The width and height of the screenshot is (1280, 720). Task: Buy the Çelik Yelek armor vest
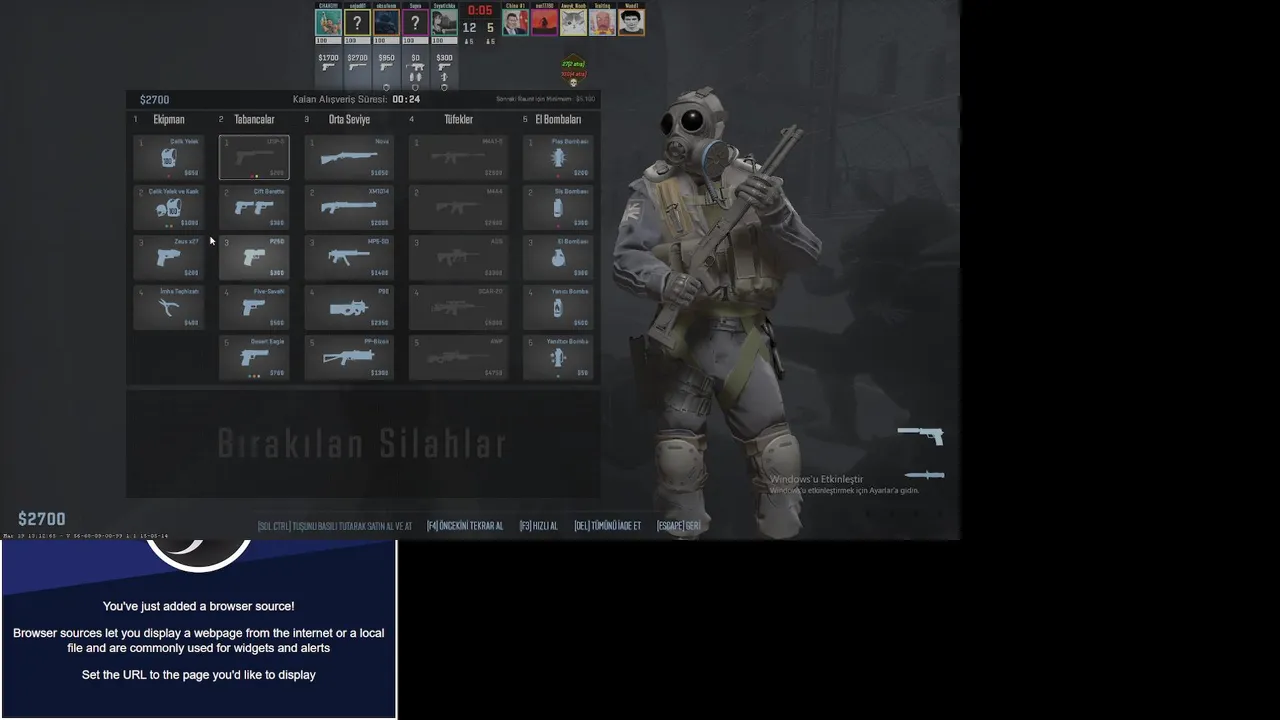click(169, 158)
